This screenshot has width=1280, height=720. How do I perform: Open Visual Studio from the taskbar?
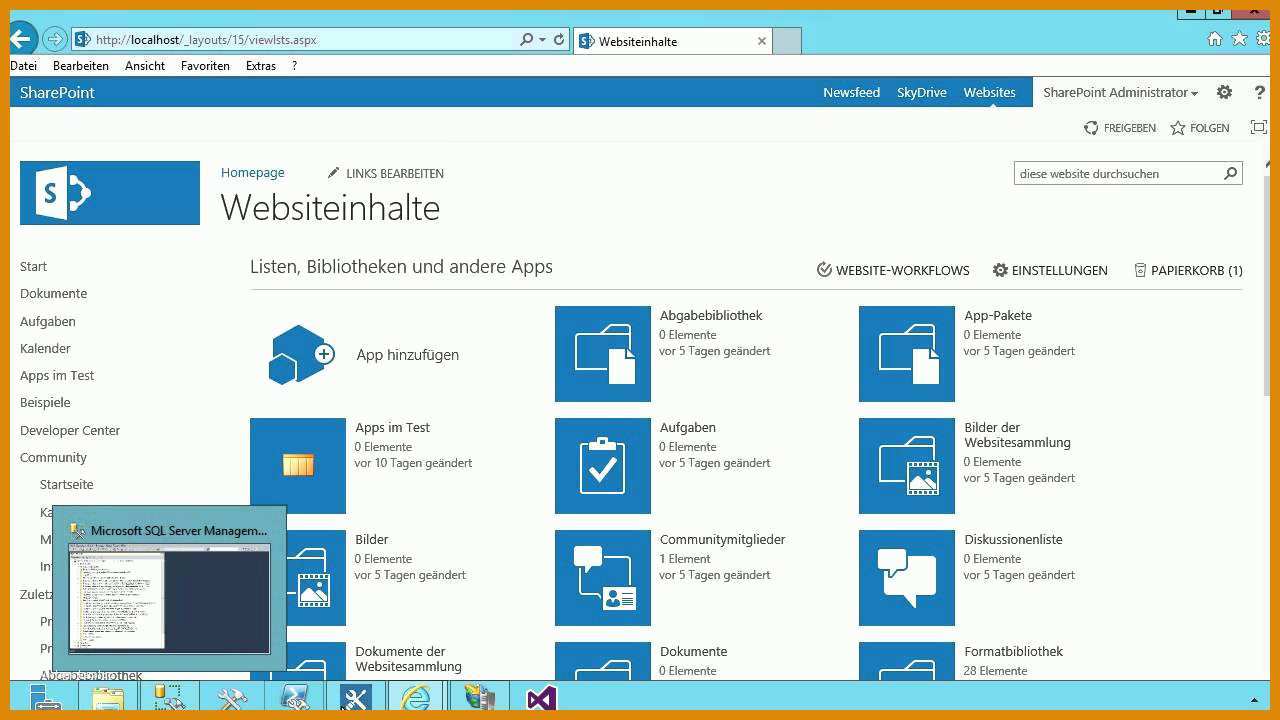pos(541,698)
